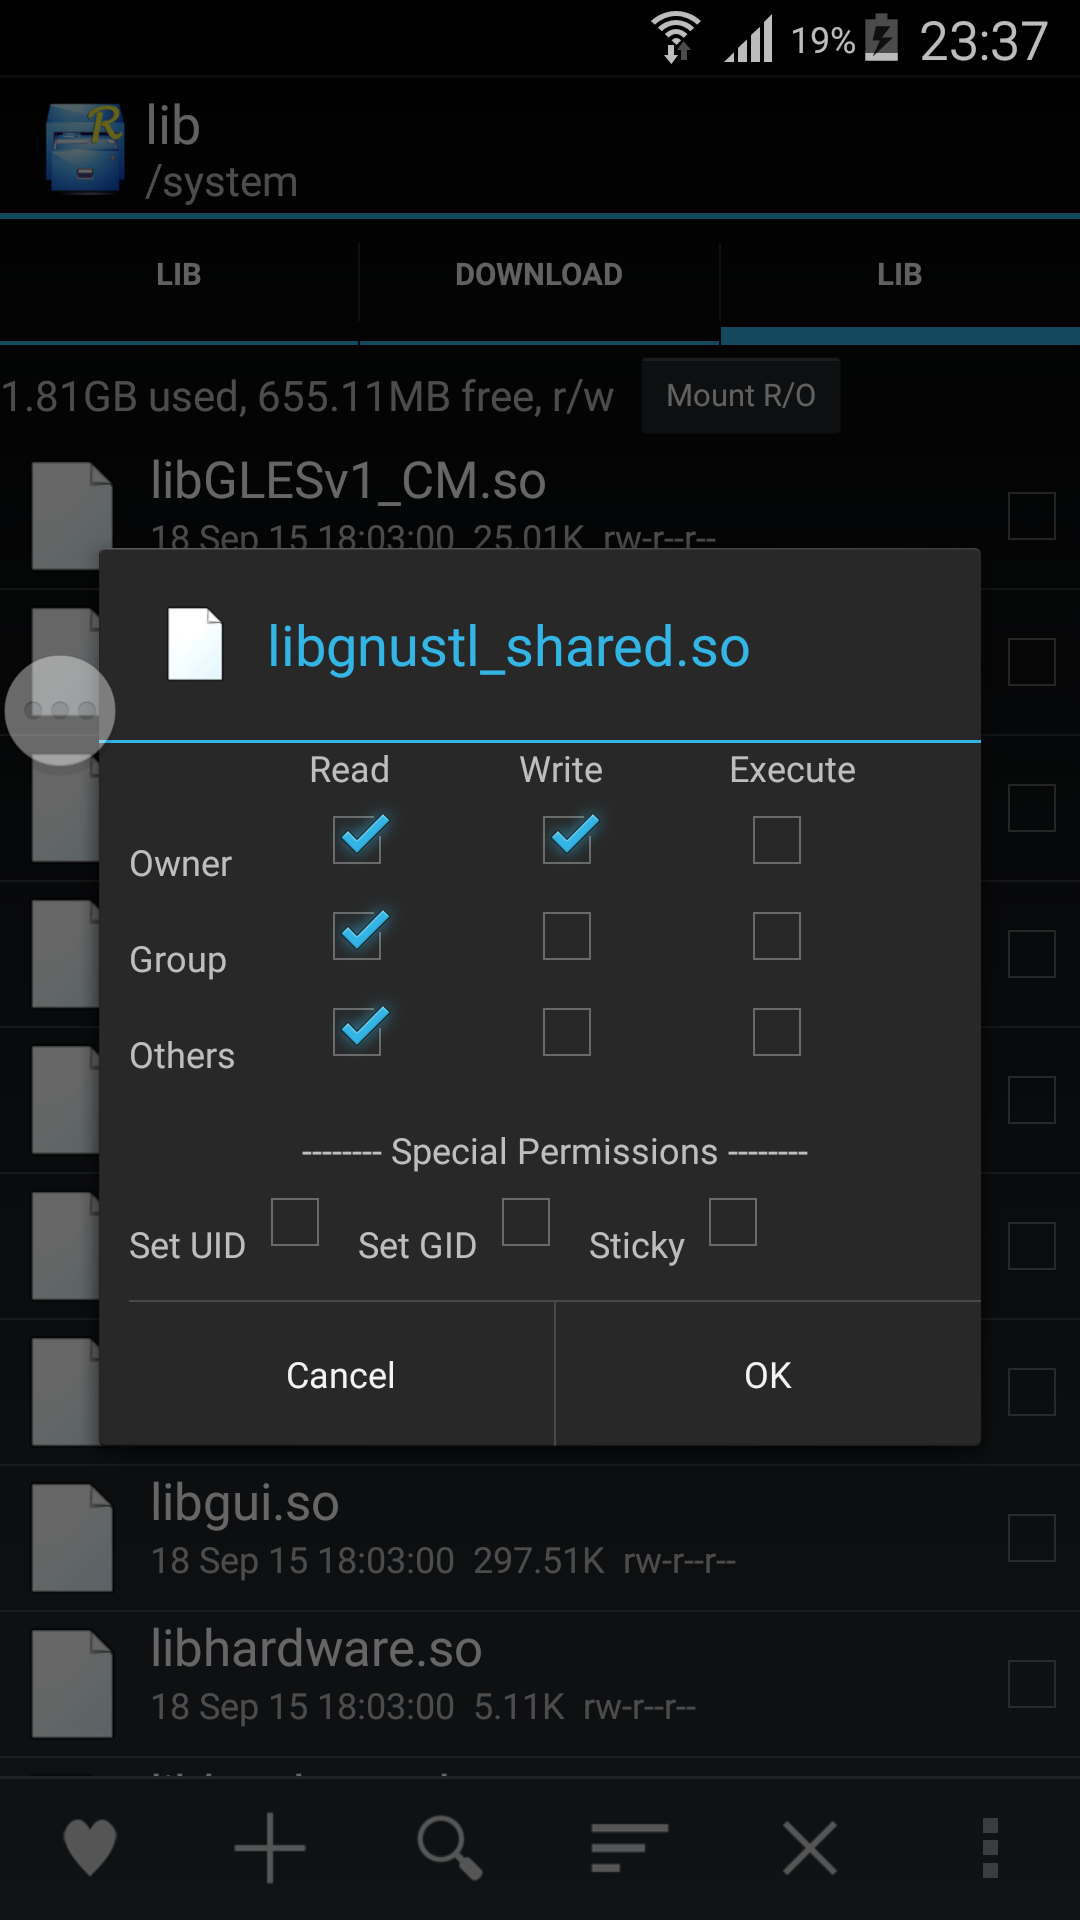This screenshot has width=1080, height=1920.
Task: Tap the Mount R/O button
Action: point(741,396)
